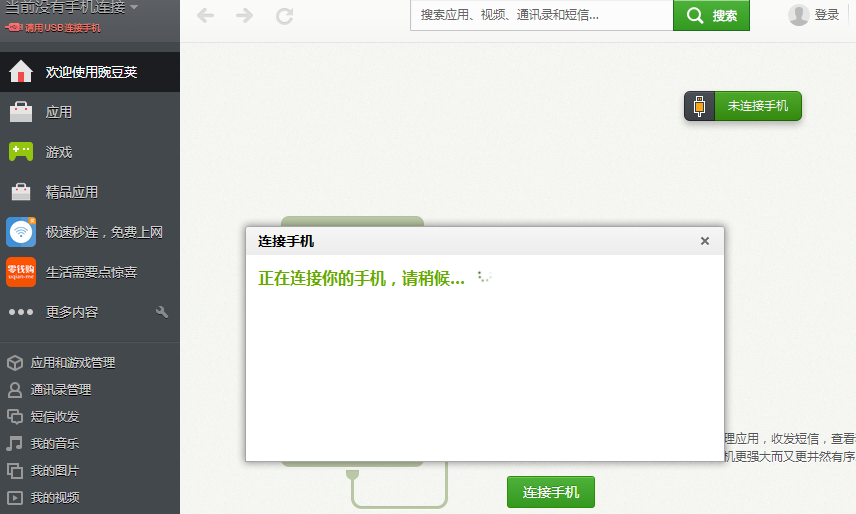The width and height of the screenshot is (856, 514).
Task: Open 生活需要点惊喜 entry
Action: [90, 272]
